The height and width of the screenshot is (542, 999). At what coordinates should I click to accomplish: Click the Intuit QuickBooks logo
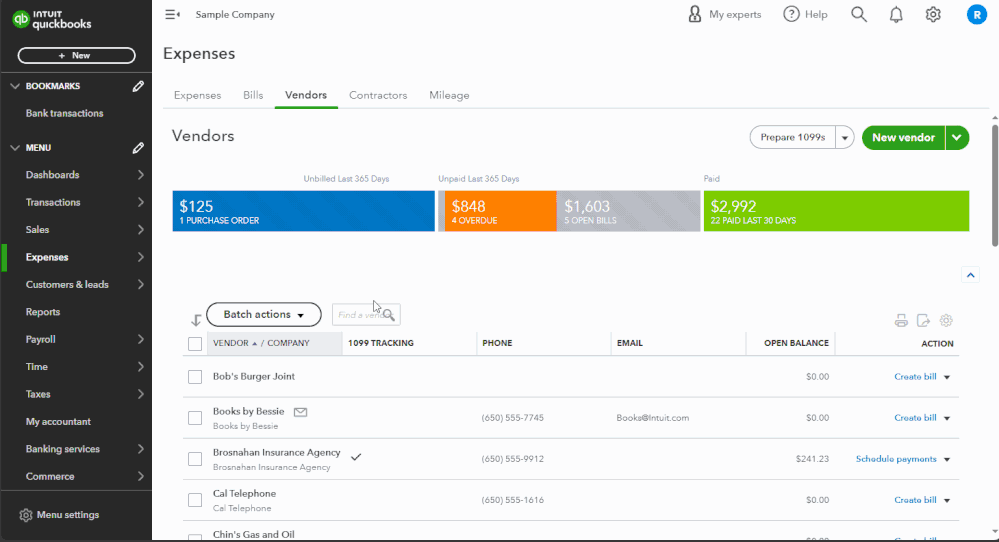pos(52,20)
